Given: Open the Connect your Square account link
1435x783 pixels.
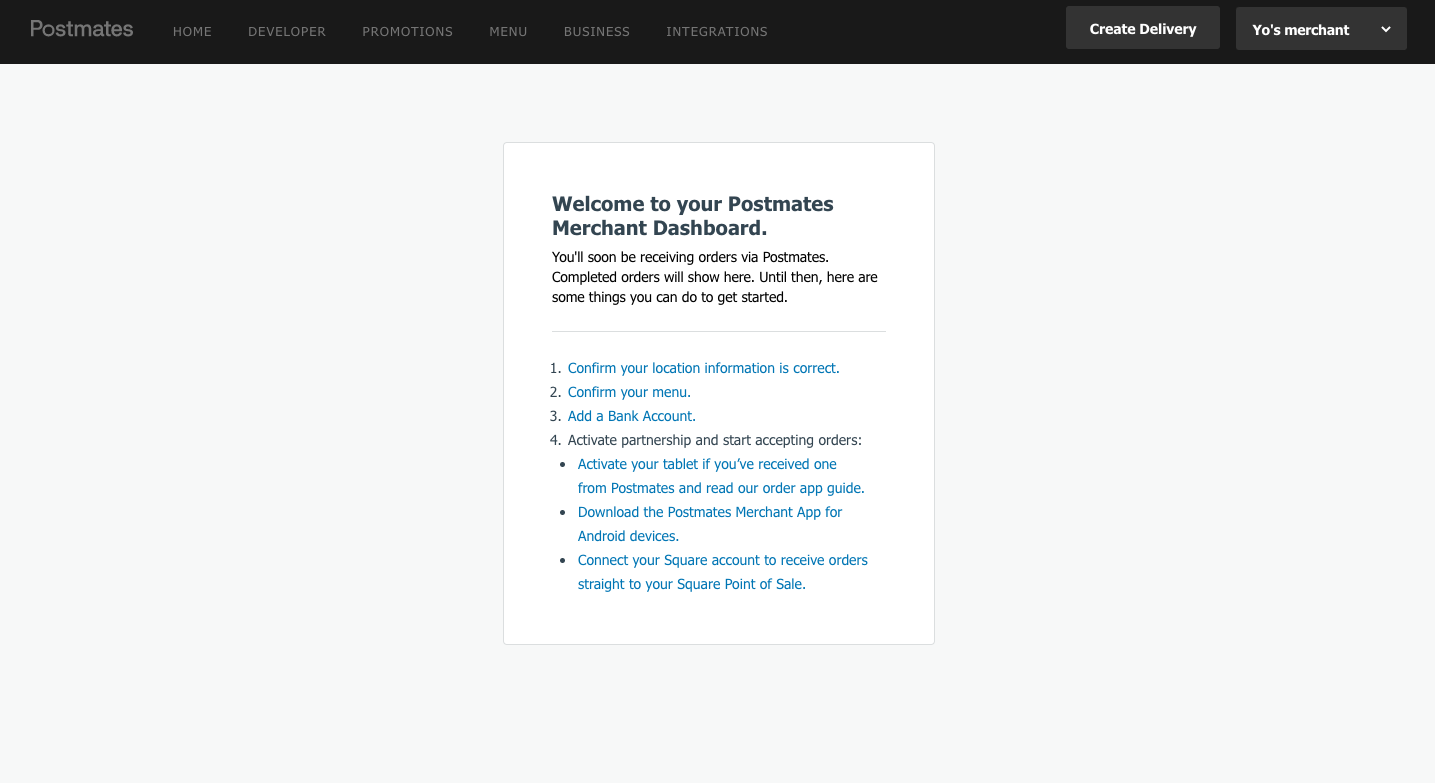Looking at the screenshot, I should pyautogui.click(x=723, y=572).
